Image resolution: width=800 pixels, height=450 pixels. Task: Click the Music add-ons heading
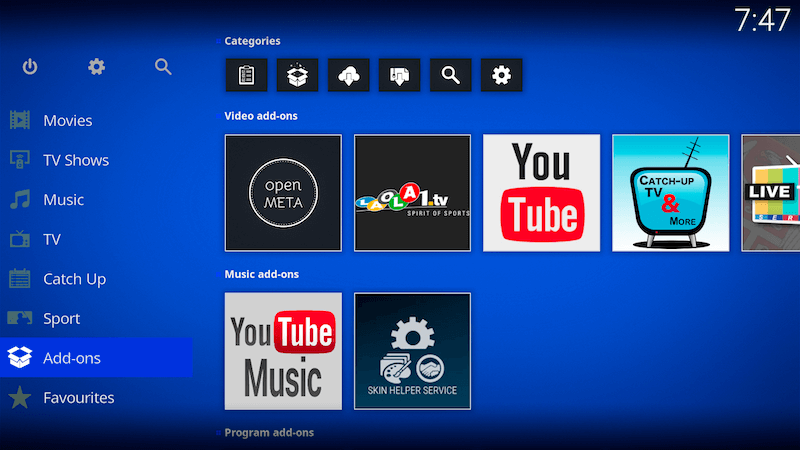(262, 274)
